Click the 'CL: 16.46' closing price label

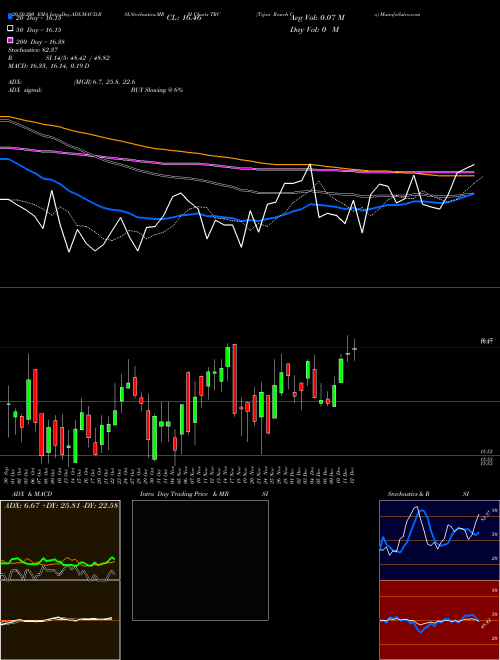click(x=184, y=18)
